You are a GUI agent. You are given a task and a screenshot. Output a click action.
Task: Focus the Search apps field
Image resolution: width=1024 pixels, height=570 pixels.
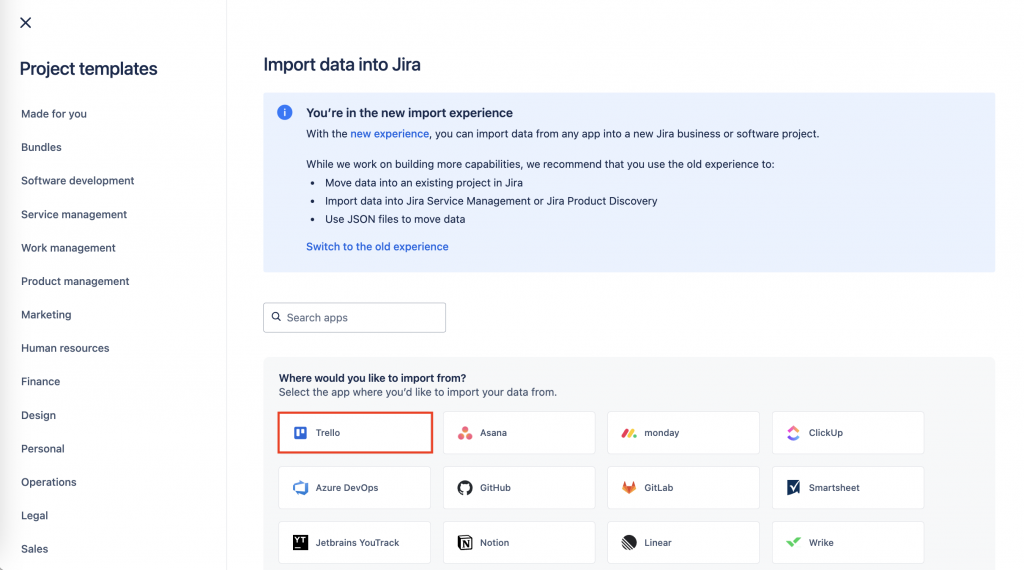(x=362, y=318)
